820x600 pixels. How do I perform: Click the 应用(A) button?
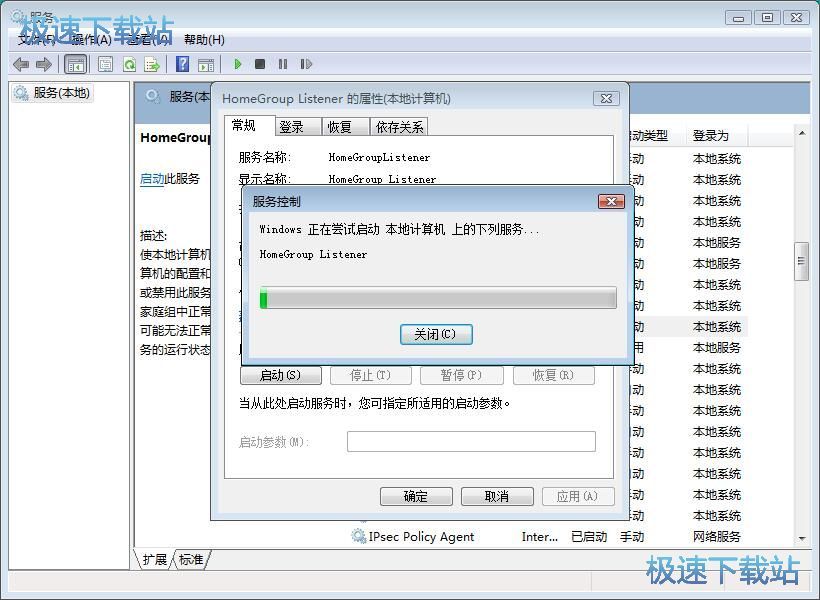[x=578, y=496]
